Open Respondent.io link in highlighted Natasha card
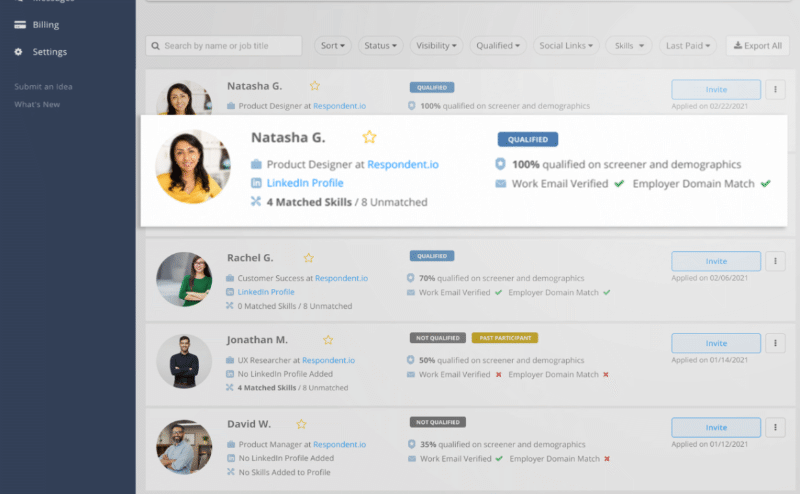Viewport: 800px width, 494px height. pos(403,164)
